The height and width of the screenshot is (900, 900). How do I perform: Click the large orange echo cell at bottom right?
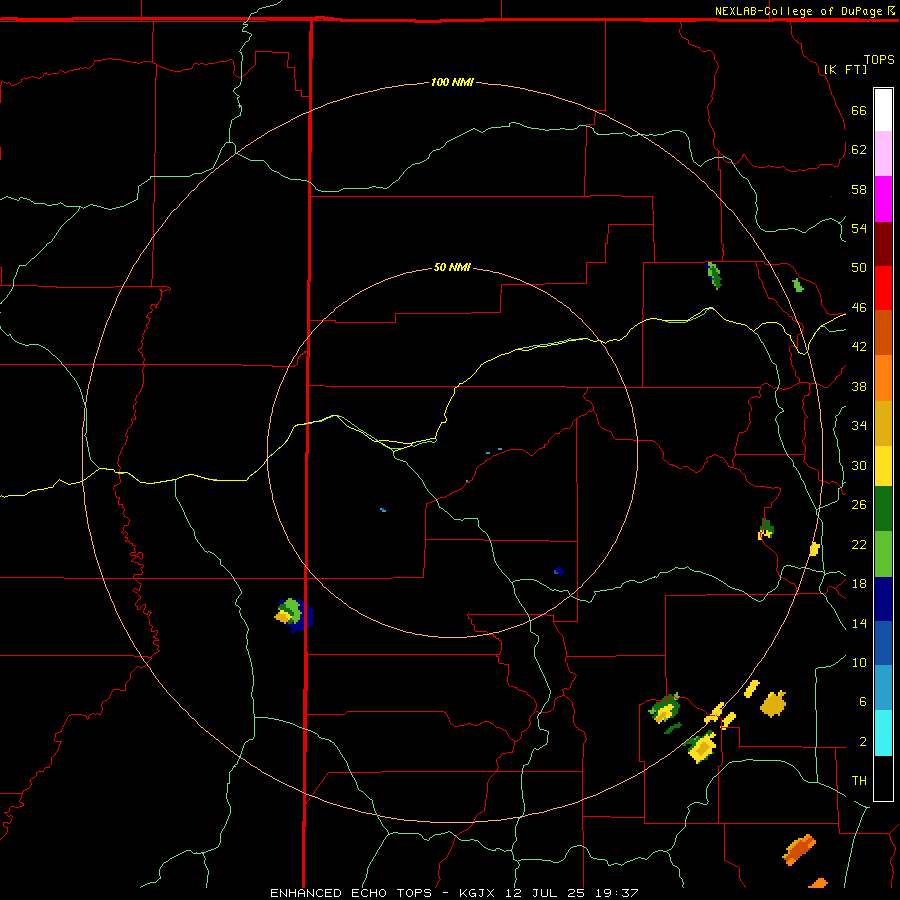(x=799, y=849)
